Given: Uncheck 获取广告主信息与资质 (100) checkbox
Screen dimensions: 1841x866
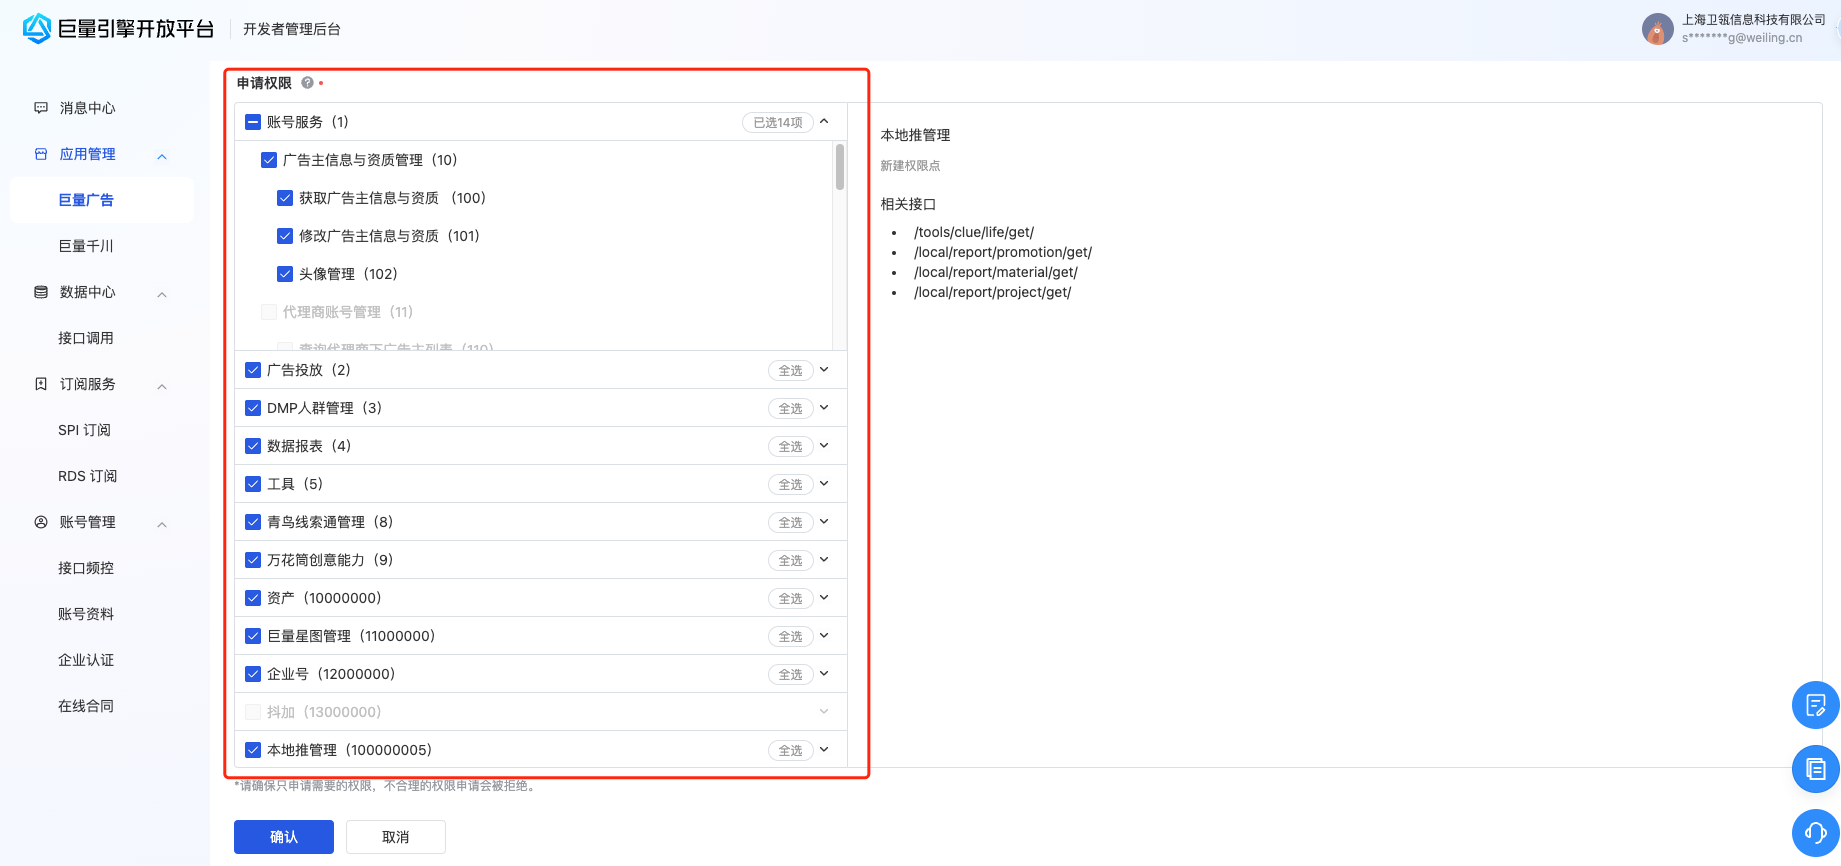Looking at the screenshot, I should click(285, 198).
